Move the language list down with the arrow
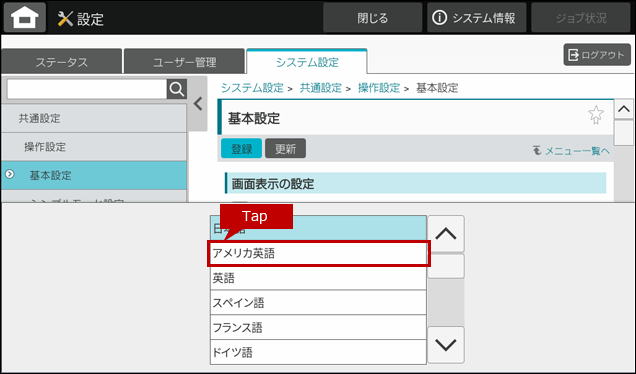Screen dimensions: 636x374 [446, 345]
